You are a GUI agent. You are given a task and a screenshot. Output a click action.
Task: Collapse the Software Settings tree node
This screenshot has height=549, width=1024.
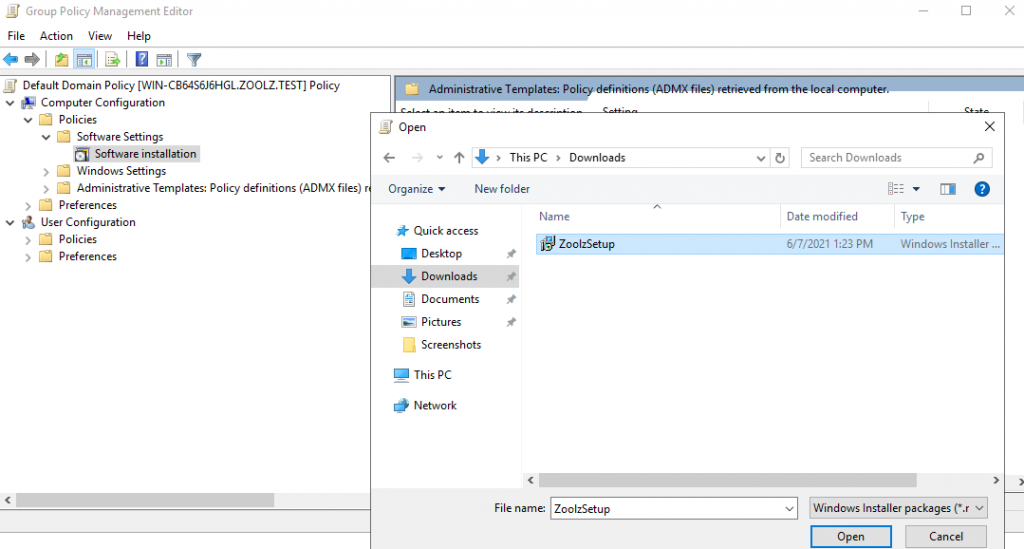46,137
